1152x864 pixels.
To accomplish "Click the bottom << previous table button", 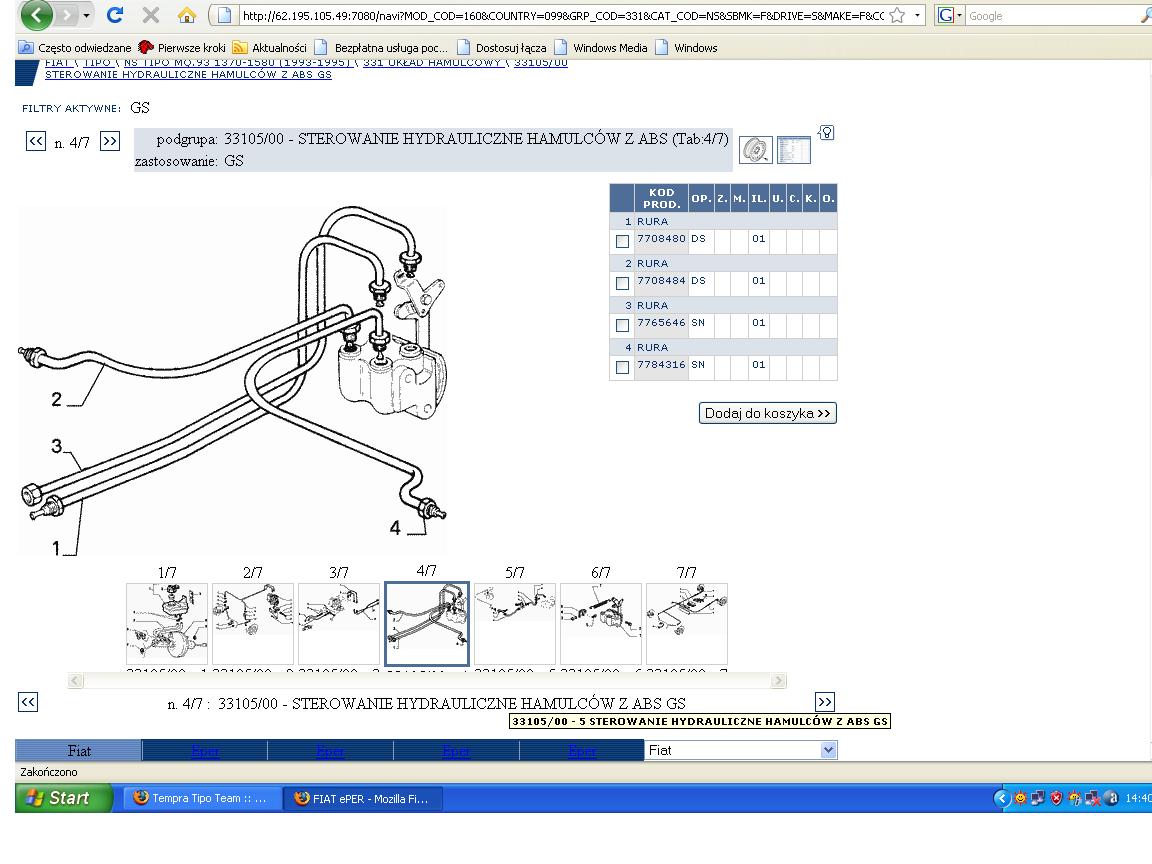I will coord(28,702).
